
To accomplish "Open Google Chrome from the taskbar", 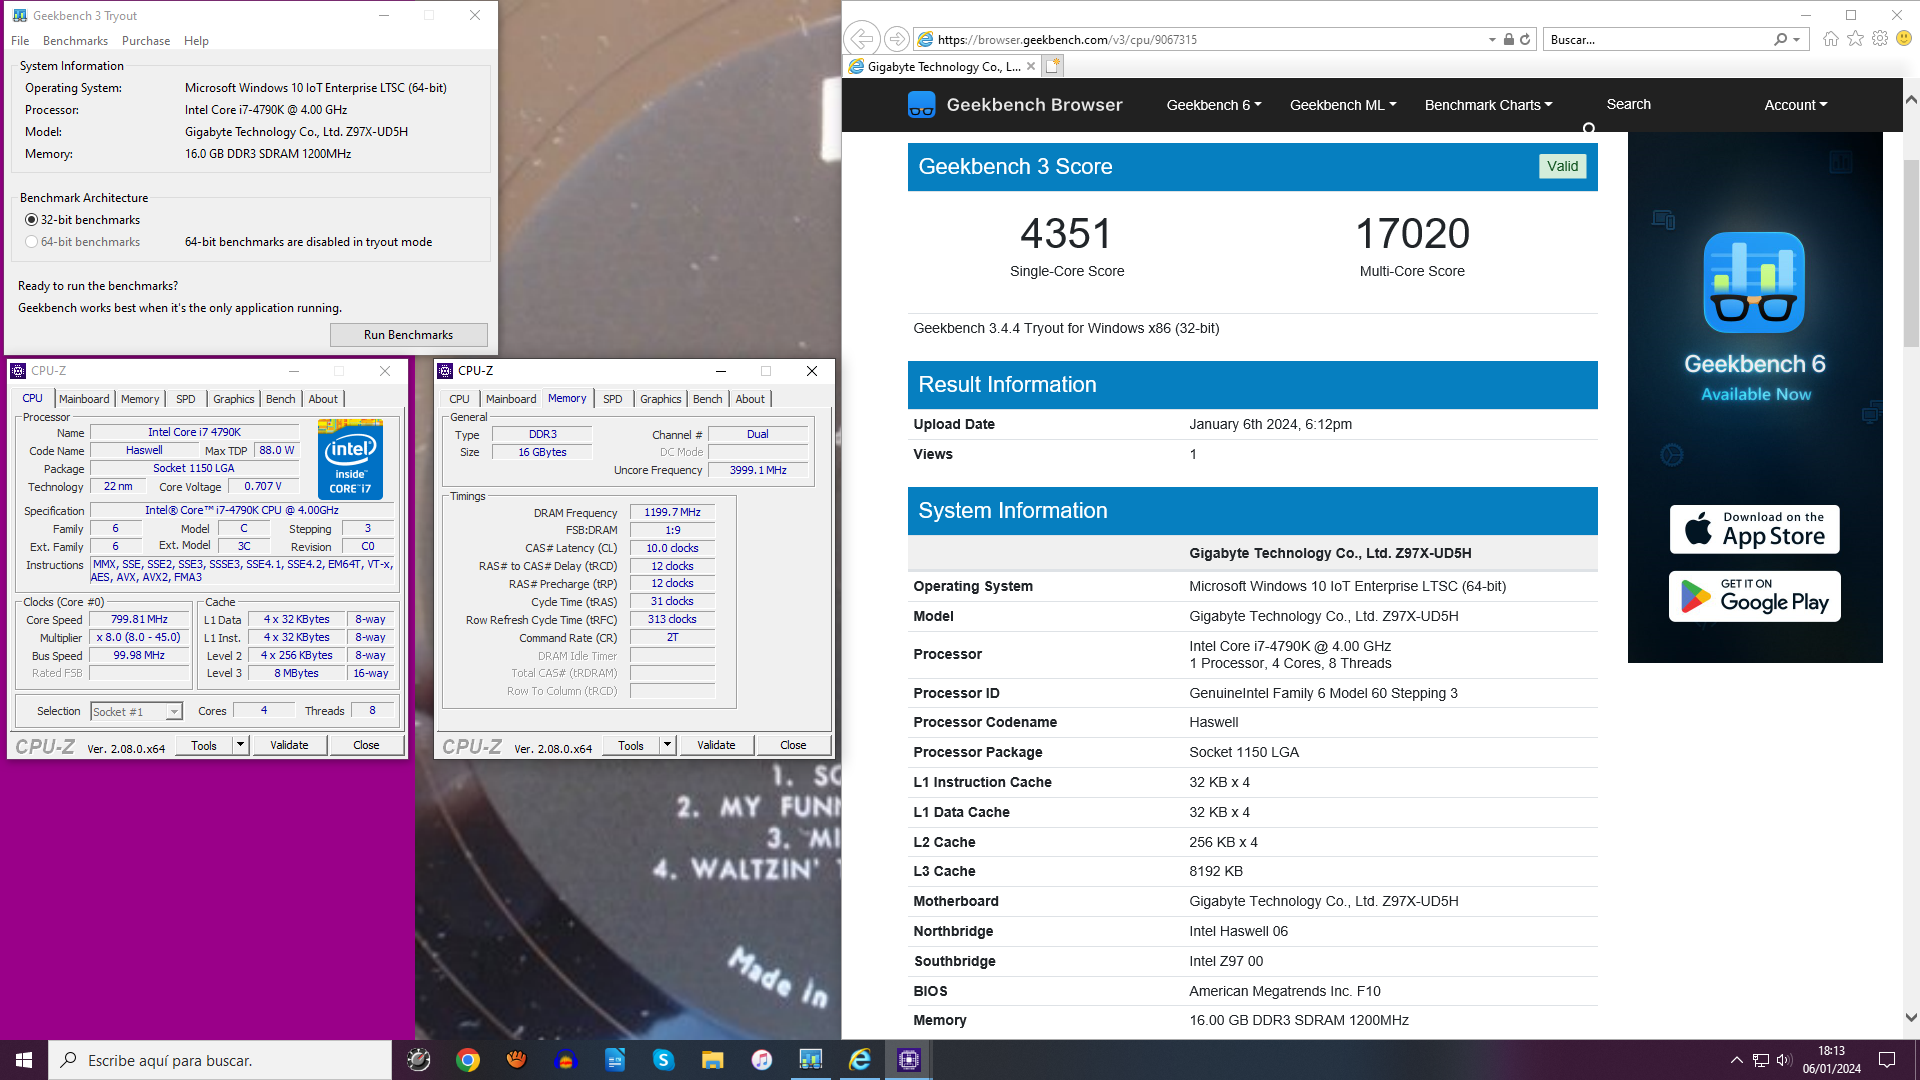I will [x=467, y=1060].
